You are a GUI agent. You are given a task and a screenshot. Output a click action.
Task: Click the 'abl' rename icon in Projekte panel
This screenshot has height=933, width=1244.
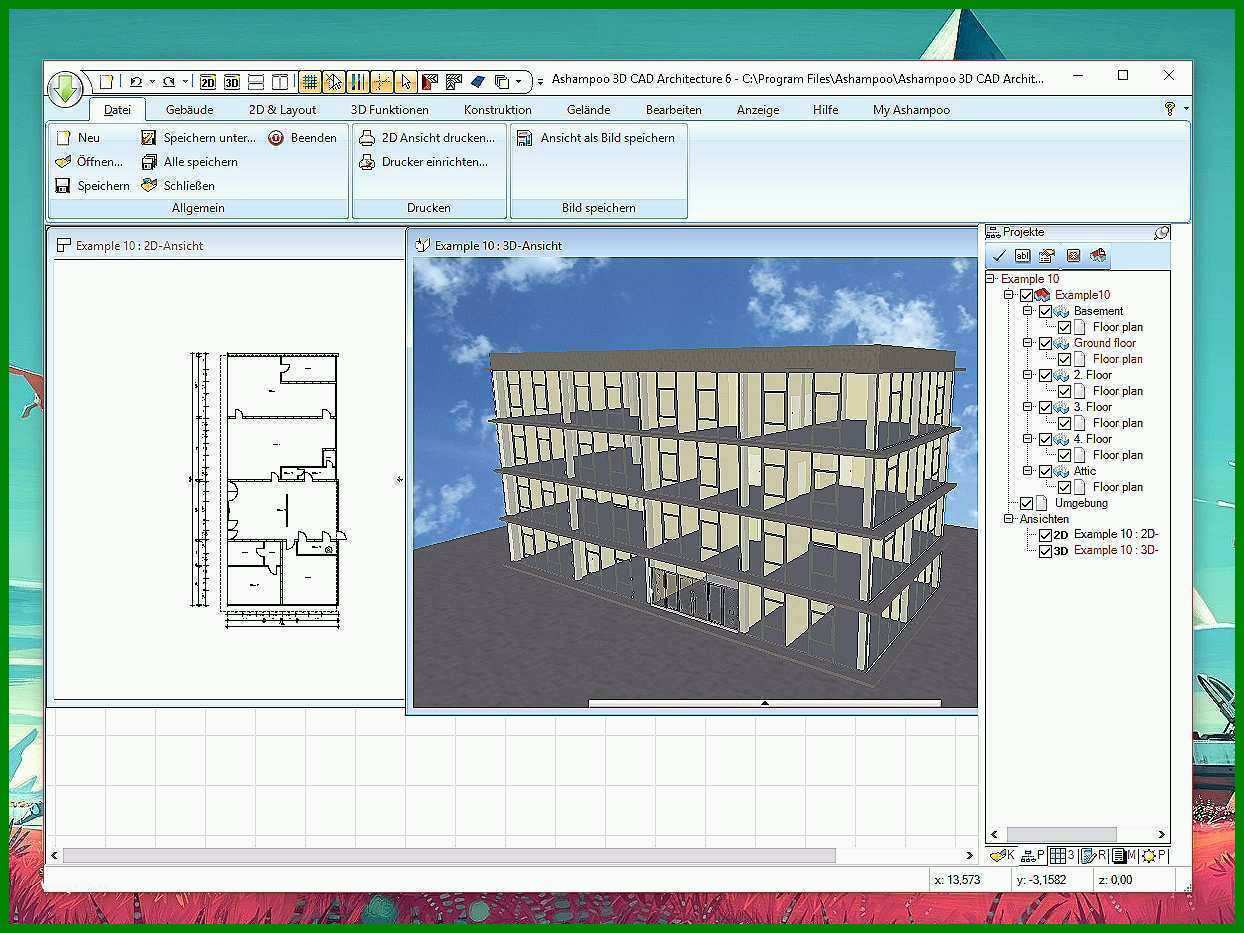click(1022, 256)
